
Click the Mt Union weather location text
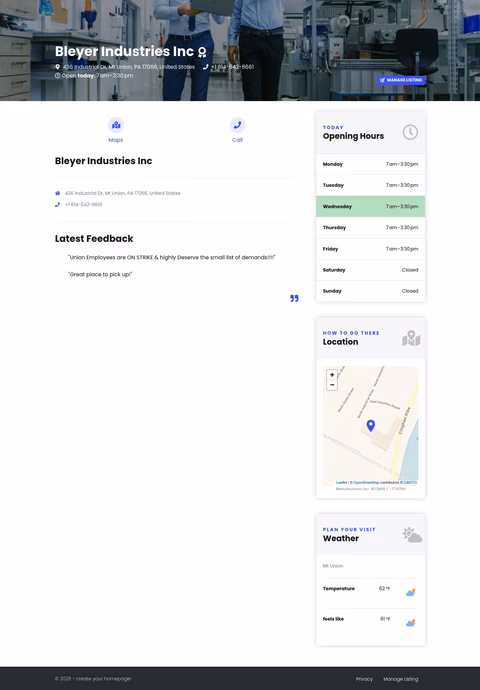click(333, 566)
